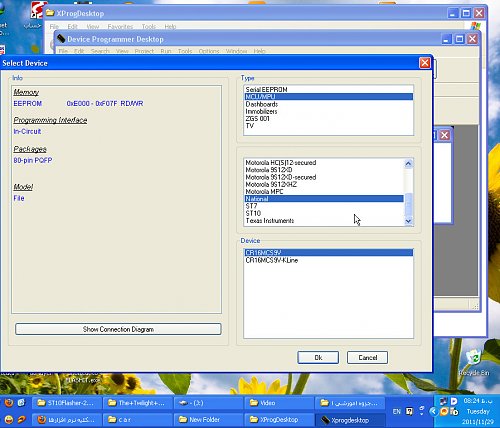The height and width of the screenshot is (428, 500).
Task: Open New Folder taskbar button
Action: pos(209,419)
